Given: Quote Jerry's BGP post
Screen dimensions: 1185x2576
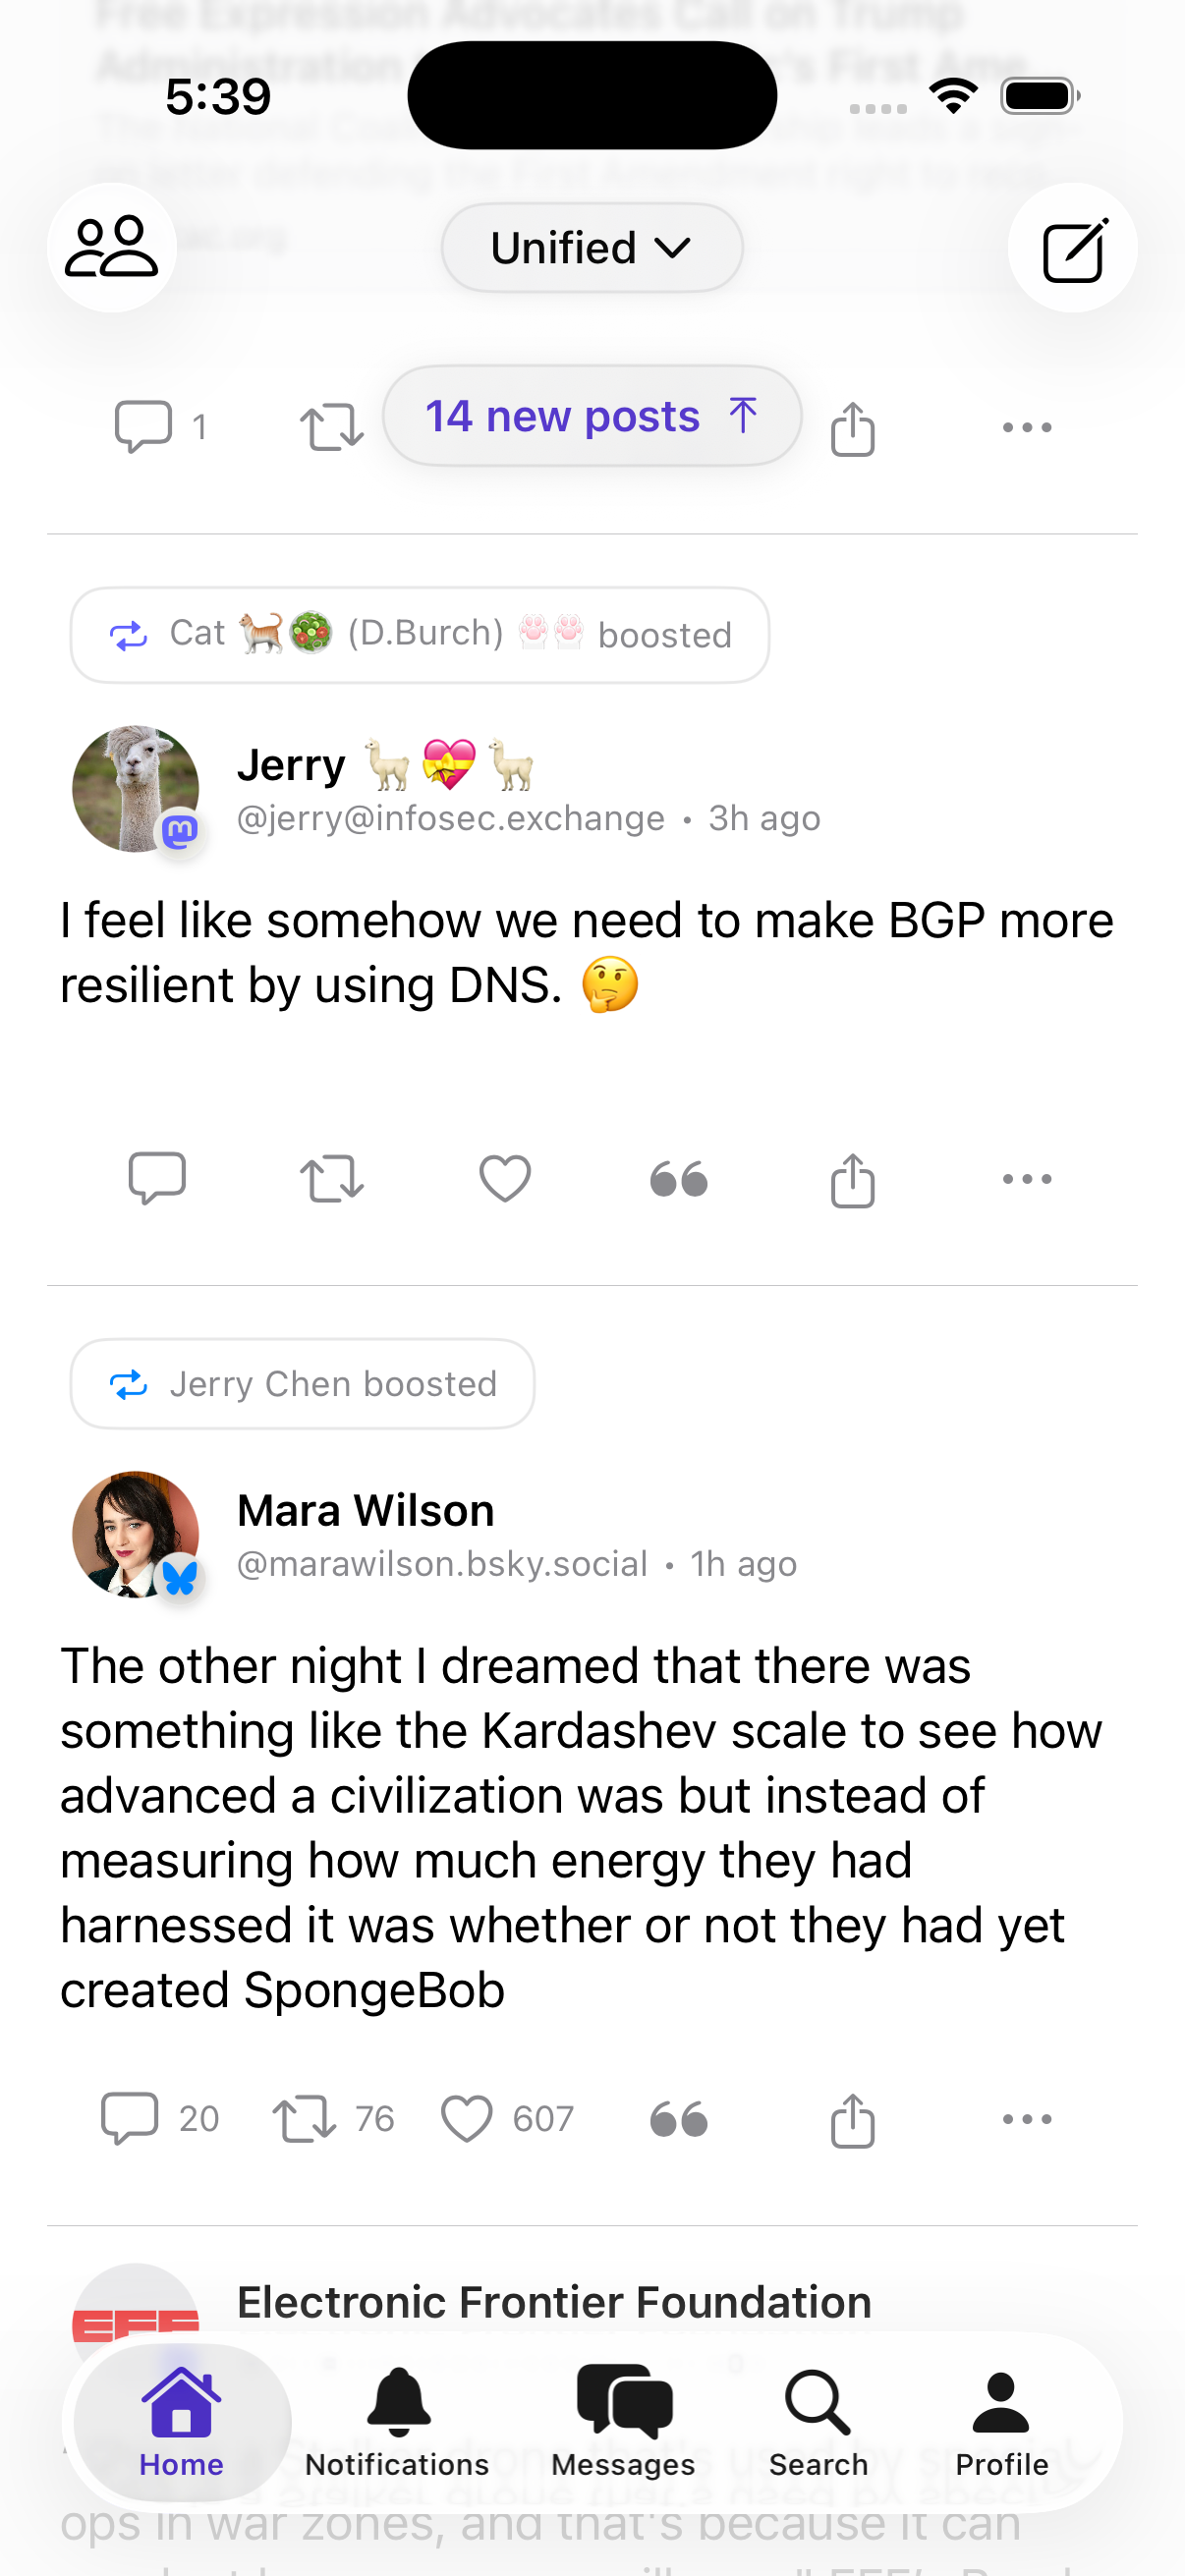Looking at the screenshot, I should [x=679, y=1179].
